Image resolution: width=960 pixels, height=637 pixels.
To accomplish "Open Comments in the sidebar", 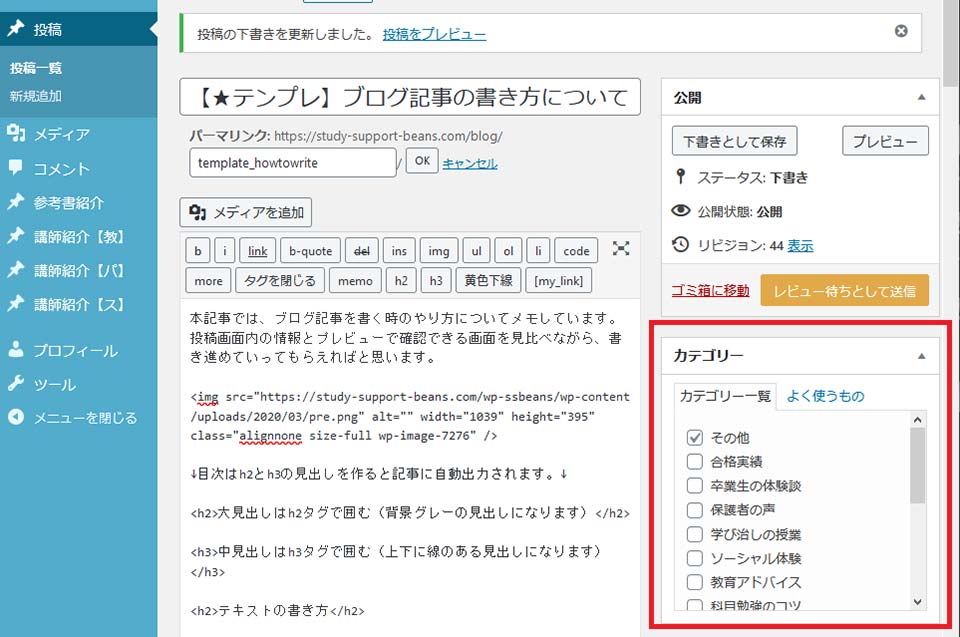I will tap(61, 169).
